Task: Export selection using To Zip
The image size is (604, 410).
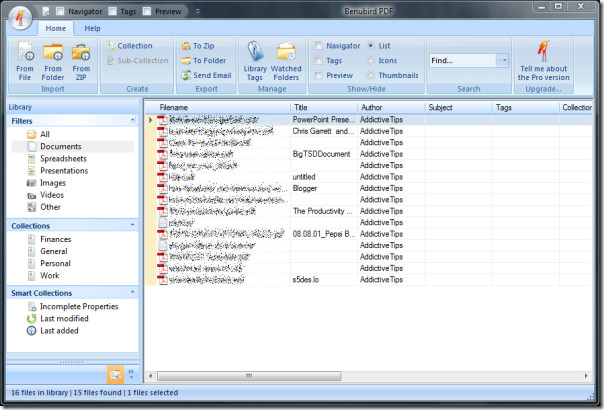Action: 198,46
